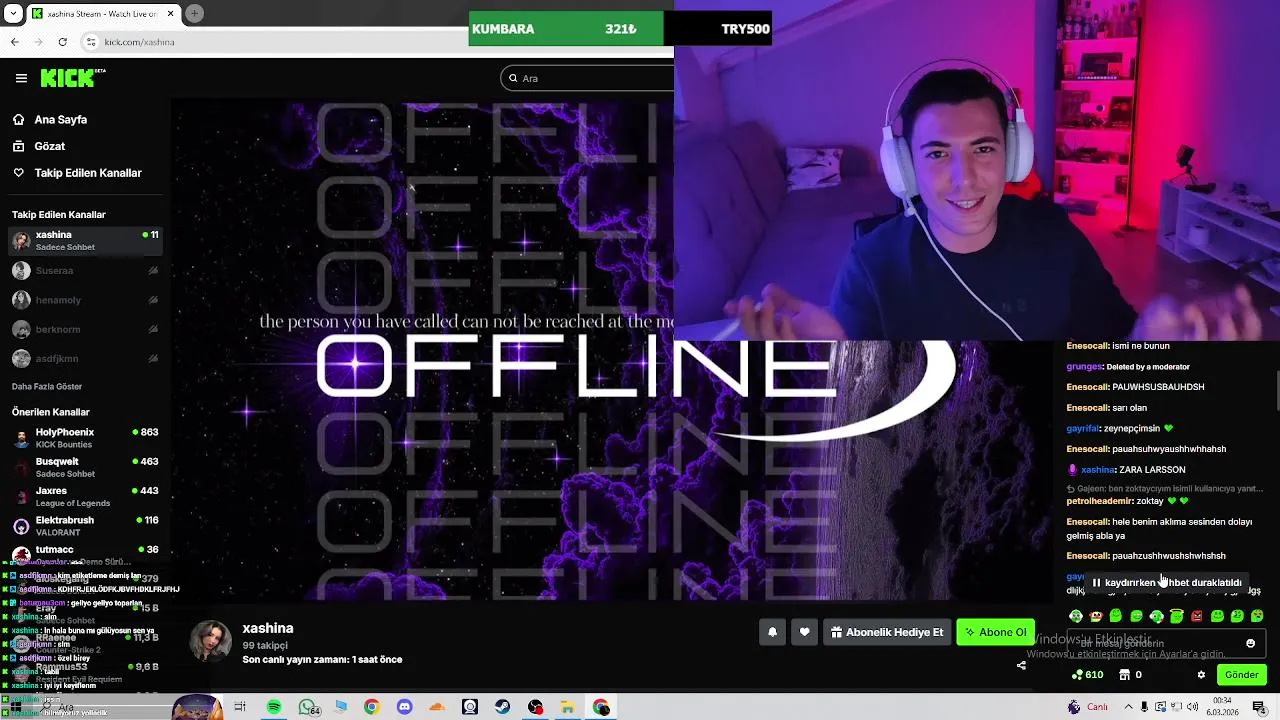Open recommended channel HolyPhoenix
The width and height of the screenshot is (1280, 720).
point(85,438)
